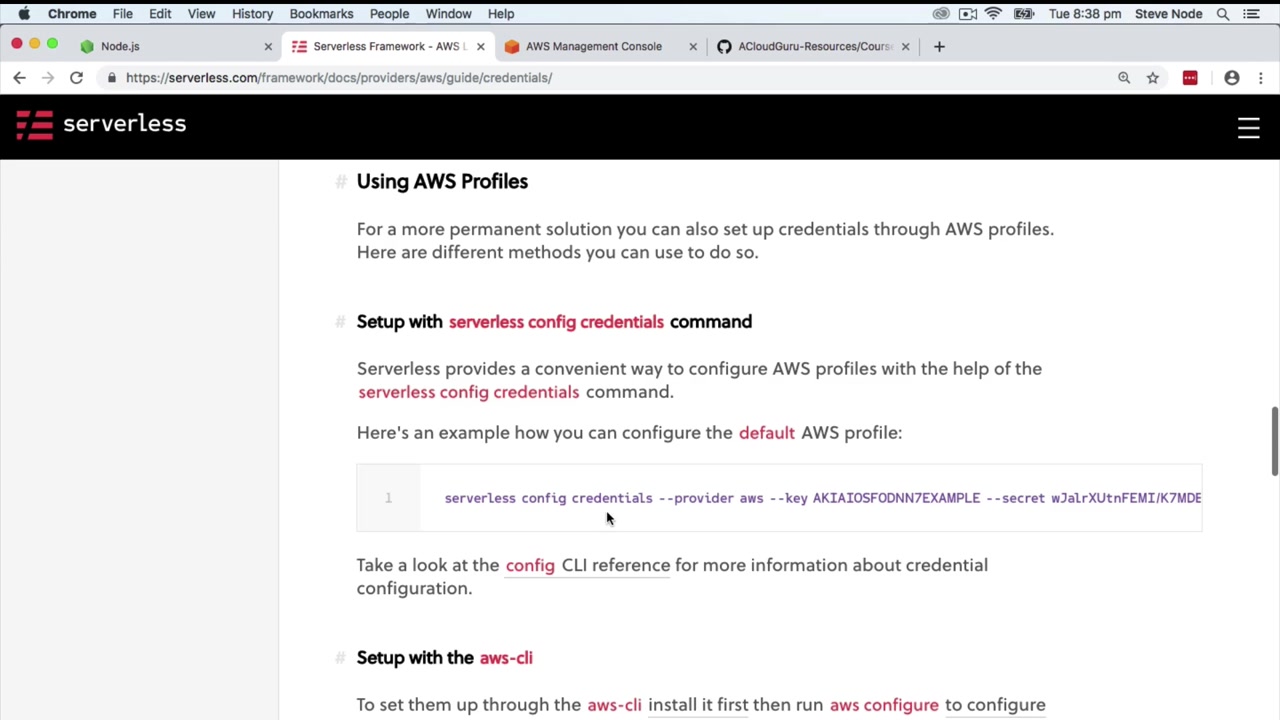
Task: Open the Serverless hamburger navigation menu
Action: pyautogui.click(x=1248, y=127)
